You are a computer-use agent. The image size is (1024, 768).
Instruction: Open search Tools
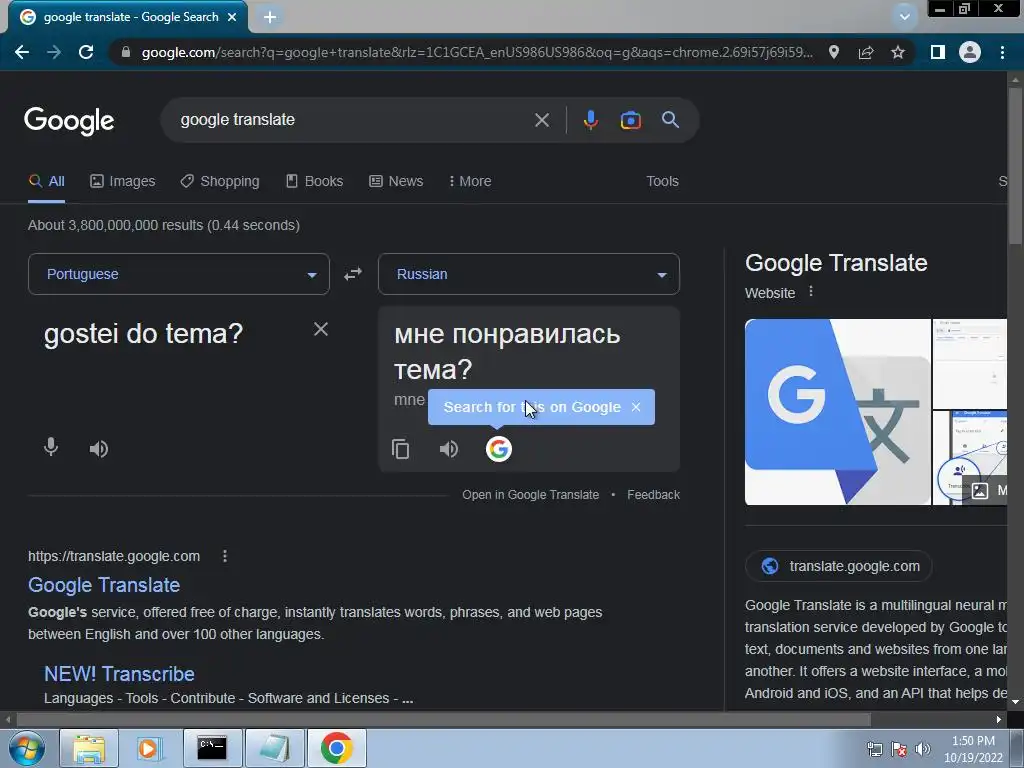point(662,181)
